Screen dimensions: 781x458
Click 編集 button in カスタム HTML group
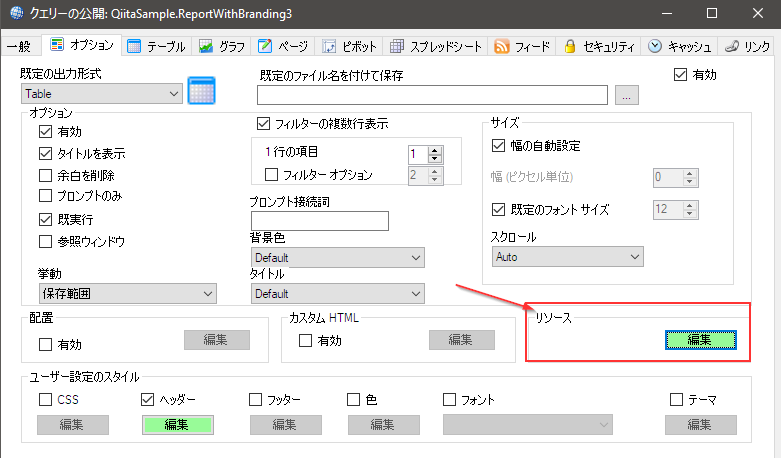click(x=462, y=340)
